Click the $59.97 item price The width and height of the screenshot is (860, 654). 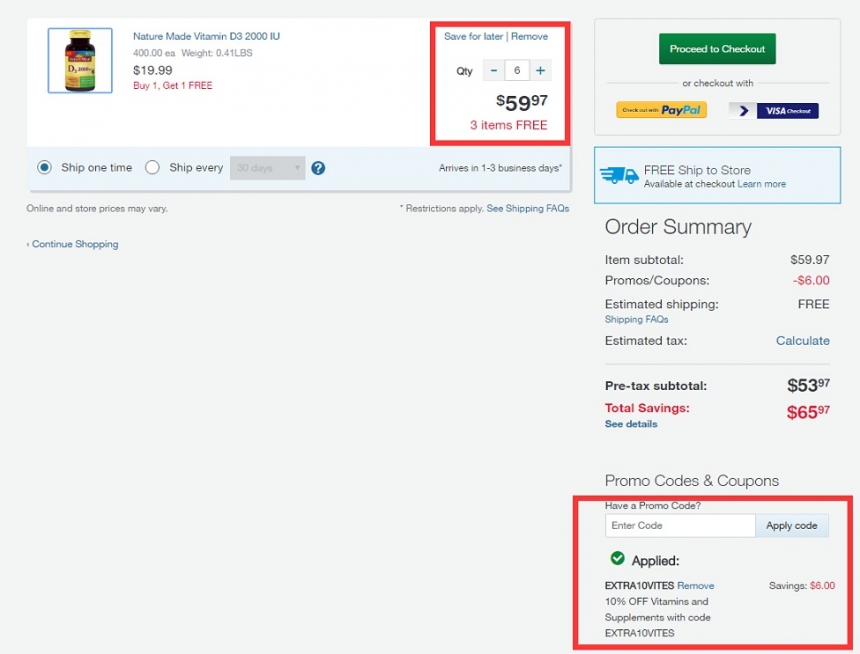522,102
